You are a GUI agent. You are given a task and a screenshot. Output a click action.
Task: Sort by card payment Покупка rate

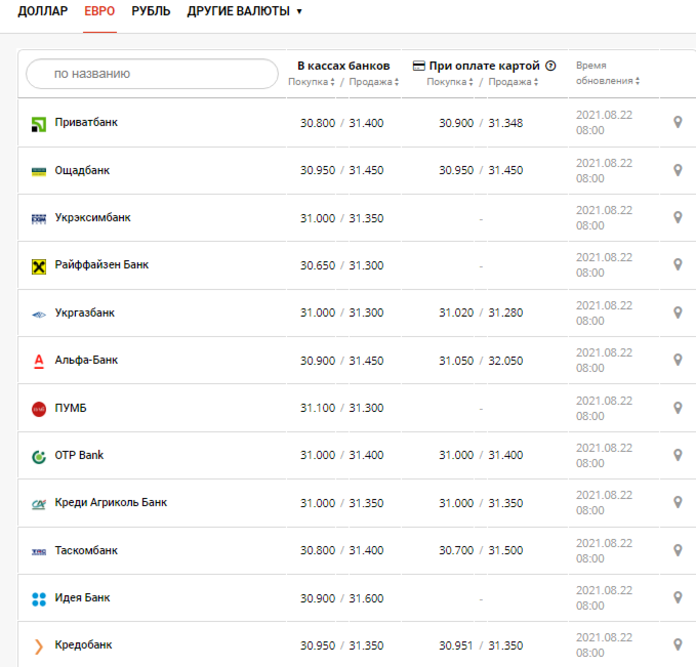(450, 82)
